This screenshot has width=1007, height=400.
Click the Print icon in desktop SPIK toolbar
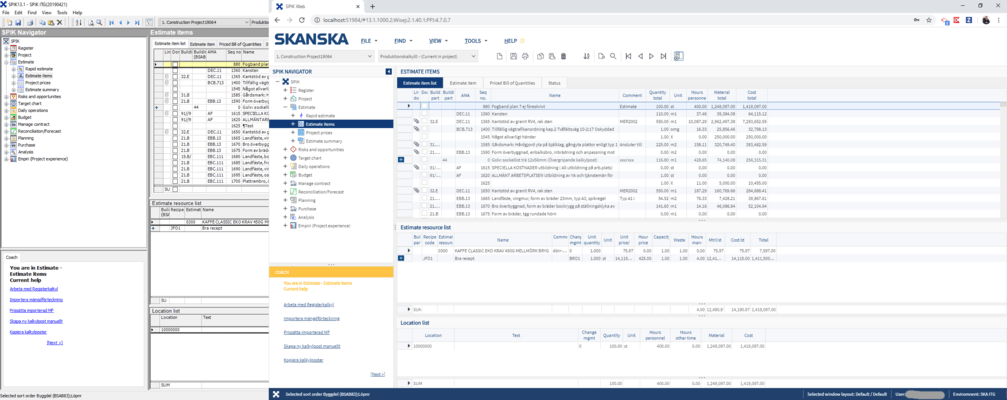[x=30, y=22]
